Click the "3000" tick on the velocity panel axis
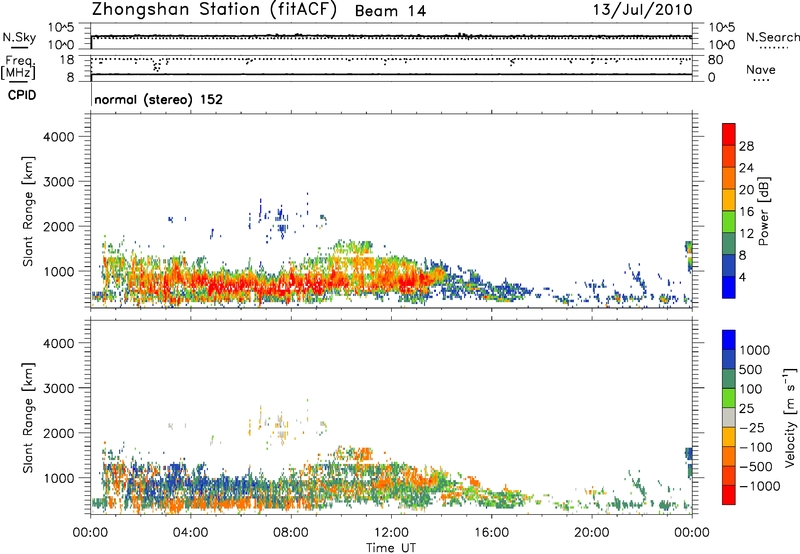This screenshot has width=800, height=554. tap(59, 388)
